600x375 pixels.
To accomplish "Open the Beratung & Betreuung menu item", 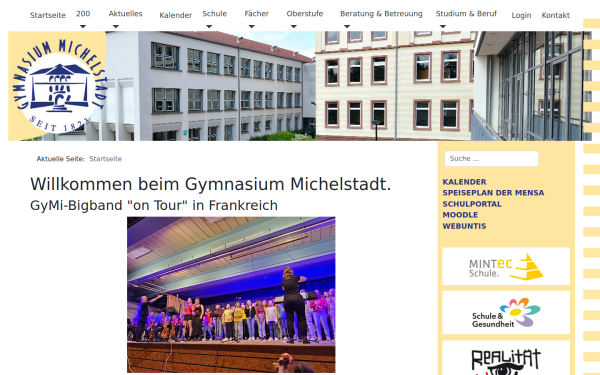I will (382, 14).
